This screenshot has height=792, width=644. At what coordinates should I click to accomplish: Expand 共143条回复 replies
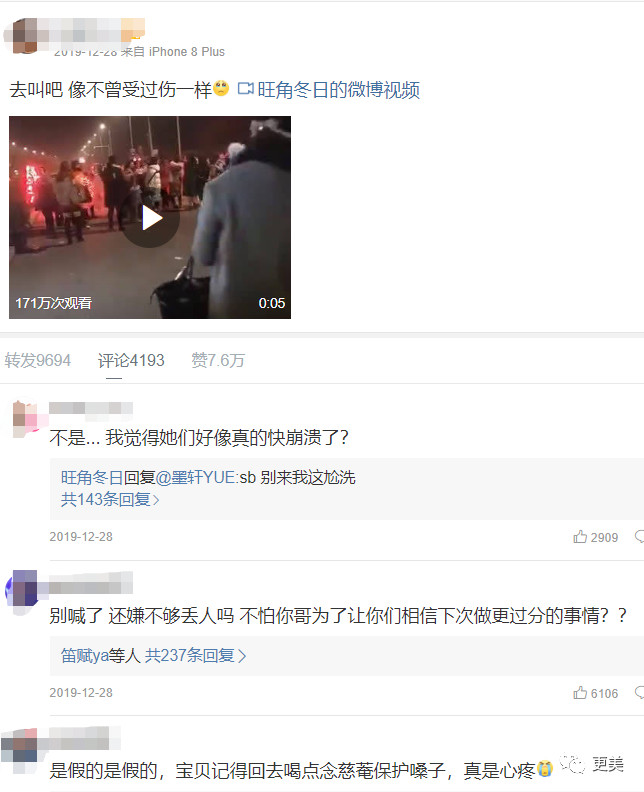[x=110, y=500]
